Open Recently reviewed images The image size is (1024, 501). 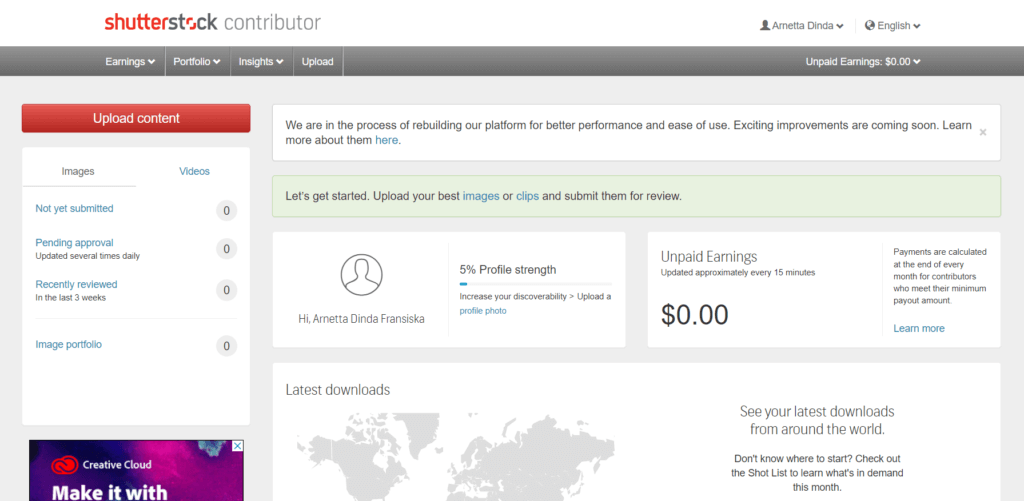click(x=76, y=284)
